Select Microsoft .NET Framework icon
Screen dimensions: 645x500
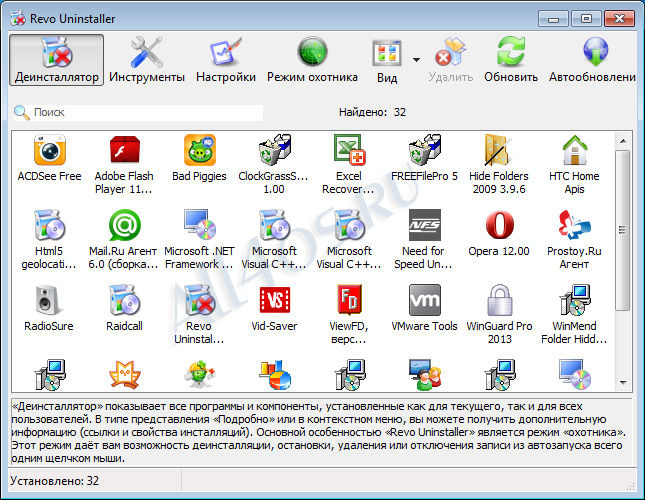click(200, 225)
